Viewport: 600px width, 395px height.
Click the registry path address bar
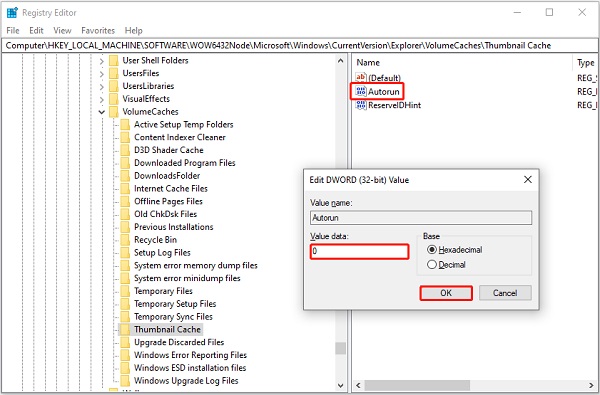(x=300, y=46)
